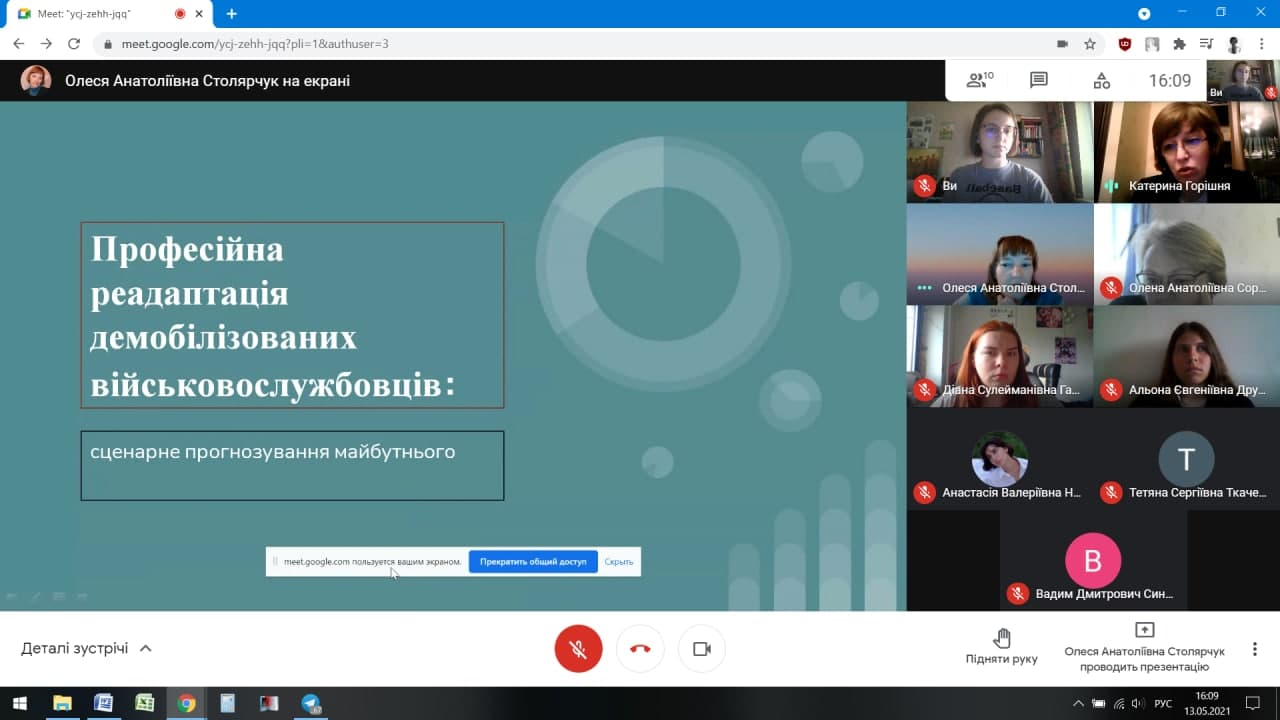Click the Скрыть link
Screen dimensions: 1280x720
pos(619,562)
